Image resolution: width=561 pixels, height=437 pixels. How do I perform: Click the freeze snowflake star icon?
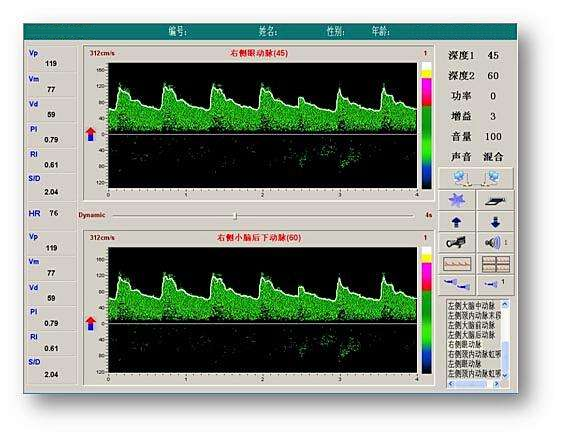click(457, 200)
